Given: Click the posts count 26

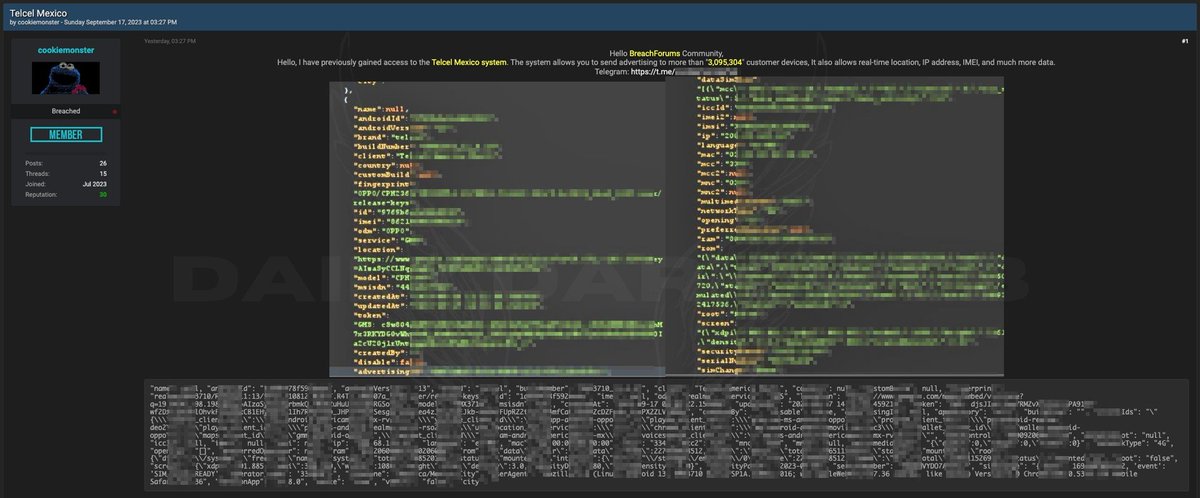Looking at the screenshot, I should tap(103, 163).
